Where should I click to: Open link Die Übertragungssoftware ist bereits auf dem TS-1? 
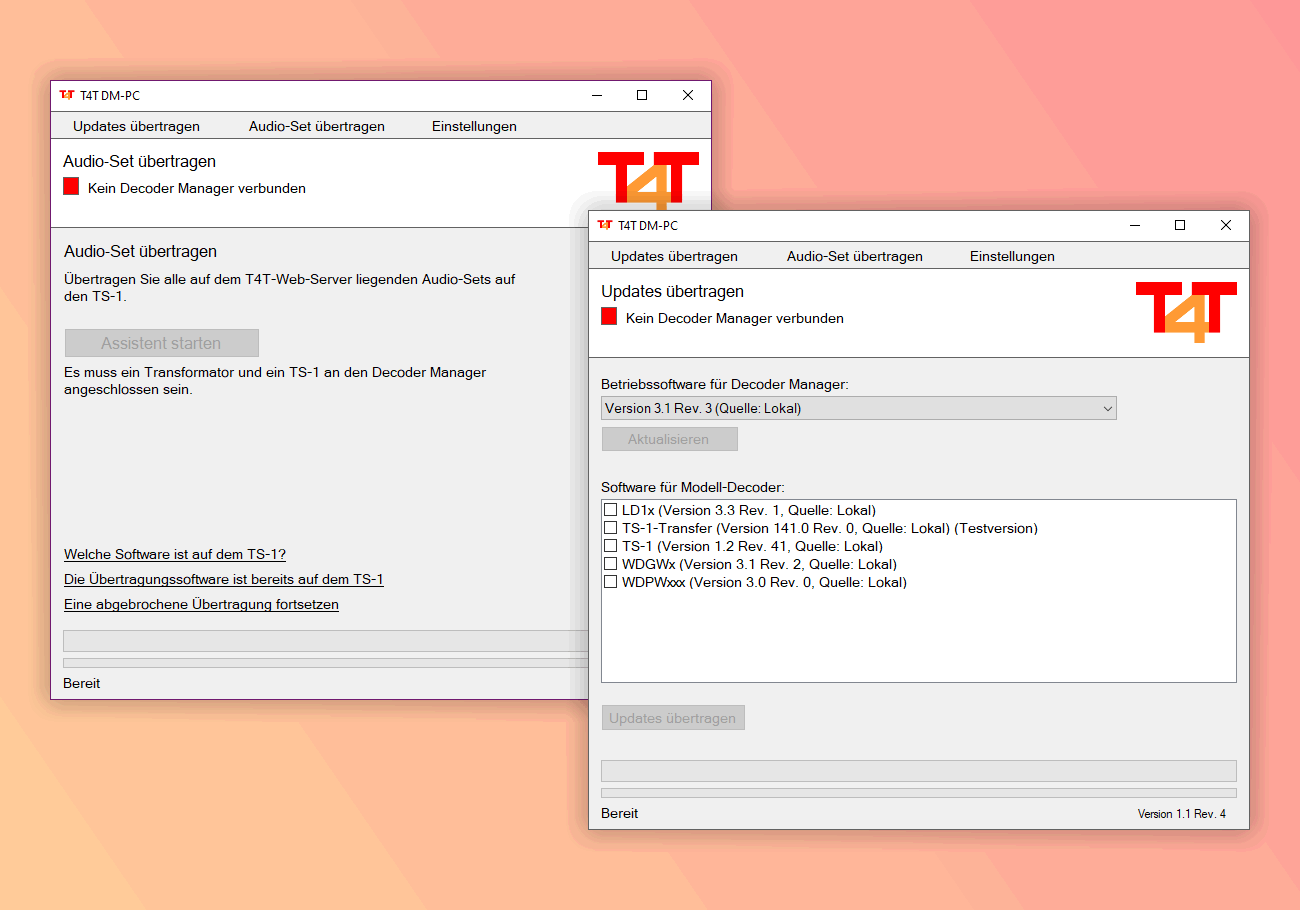click(224, 579)
